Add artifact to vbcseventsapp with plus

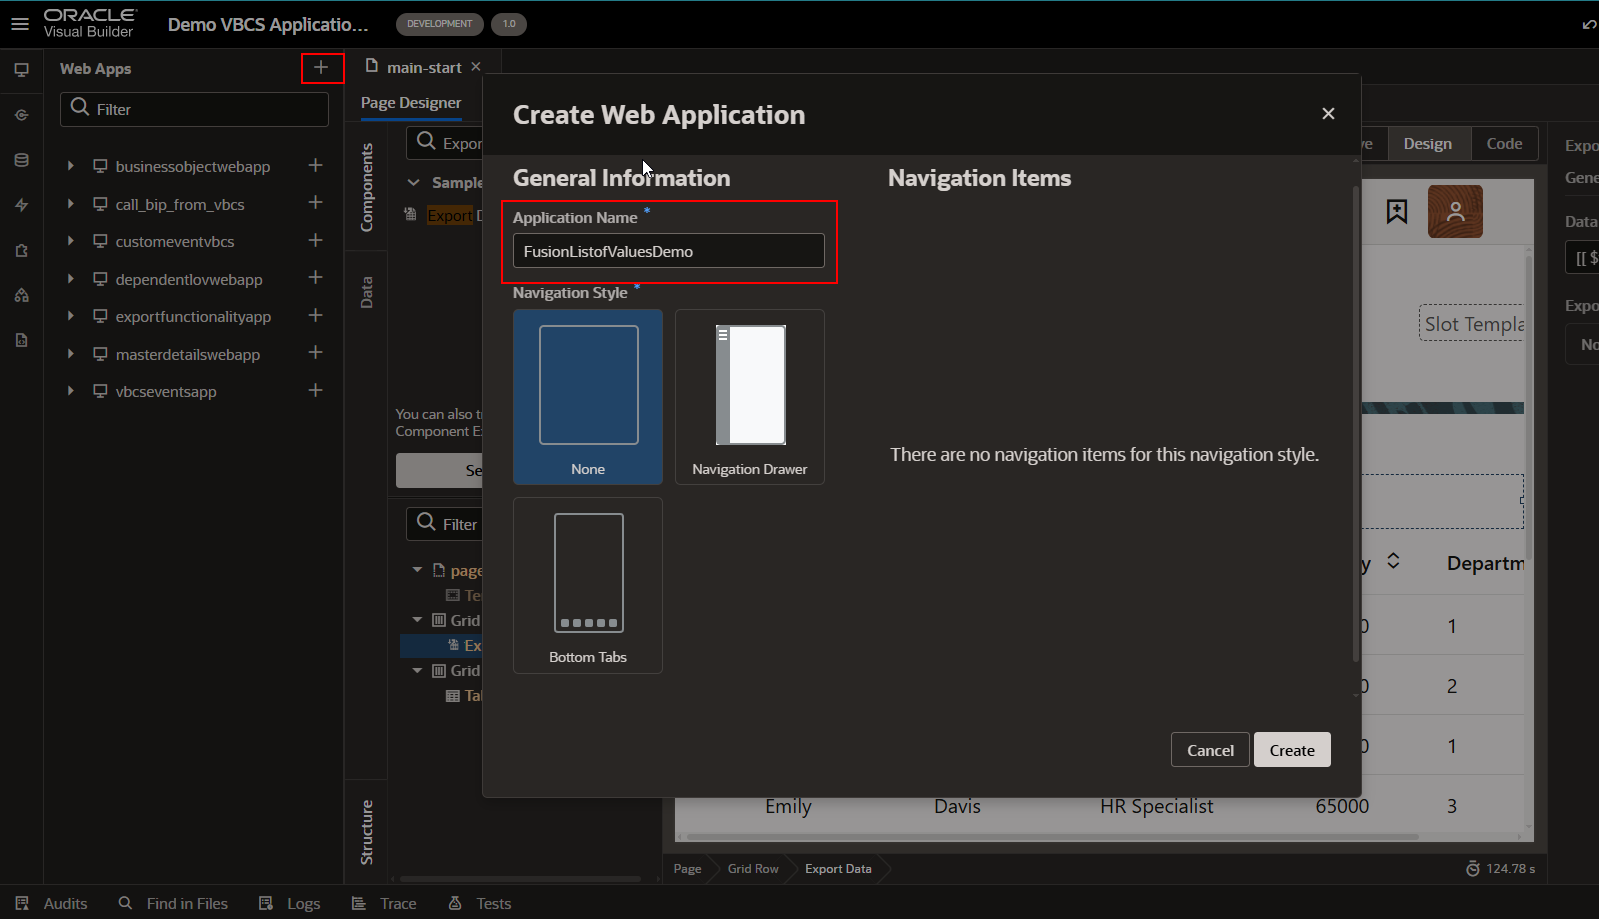(x=315, y=390)
